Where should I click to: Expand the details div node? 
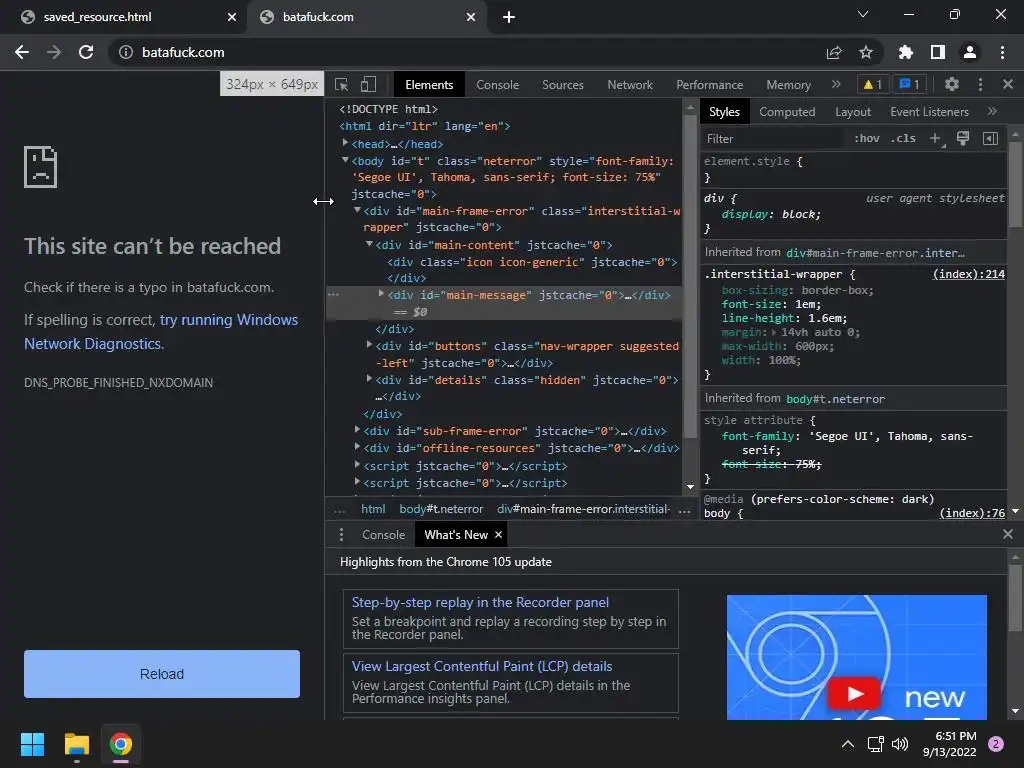click(x=369, y=378)
